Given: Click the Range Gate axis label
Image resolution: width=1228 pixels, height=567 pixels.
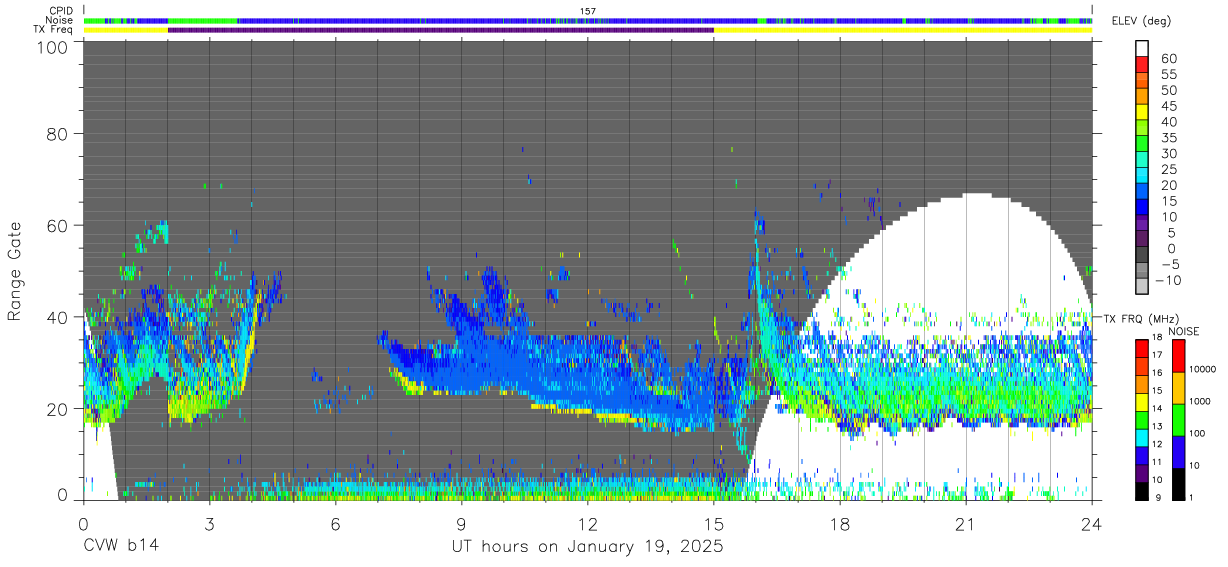Looking at the screenshot, I should pos(15,272).
